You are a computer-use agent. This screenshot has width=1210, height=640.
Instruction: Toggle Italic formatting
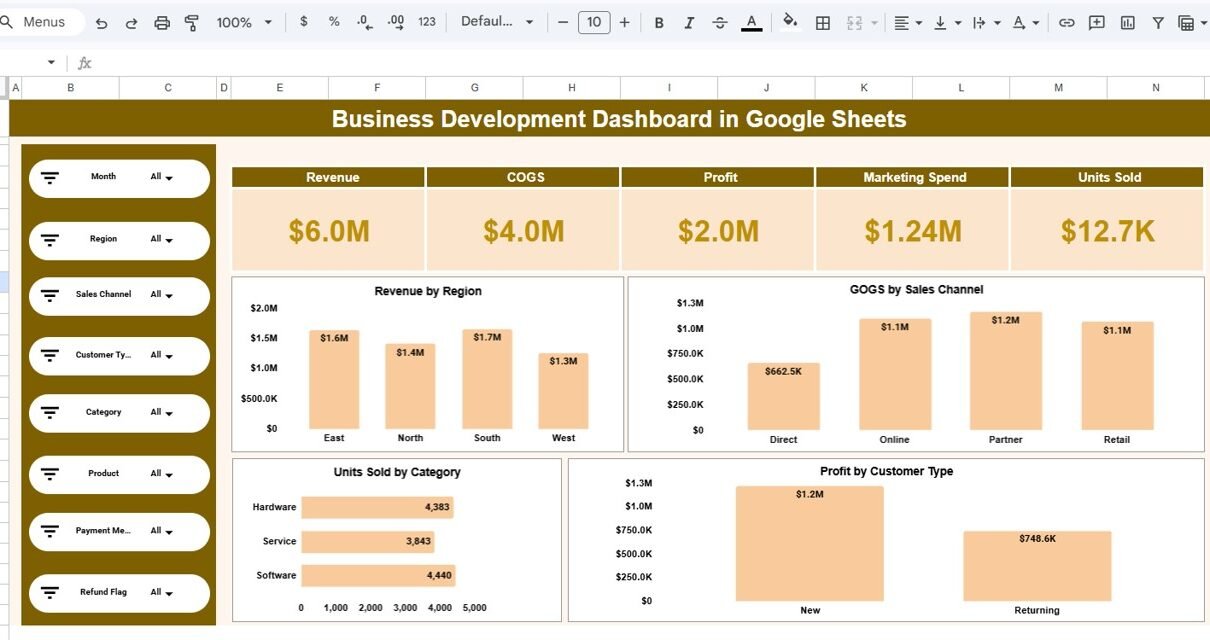(x=689, y=22)
